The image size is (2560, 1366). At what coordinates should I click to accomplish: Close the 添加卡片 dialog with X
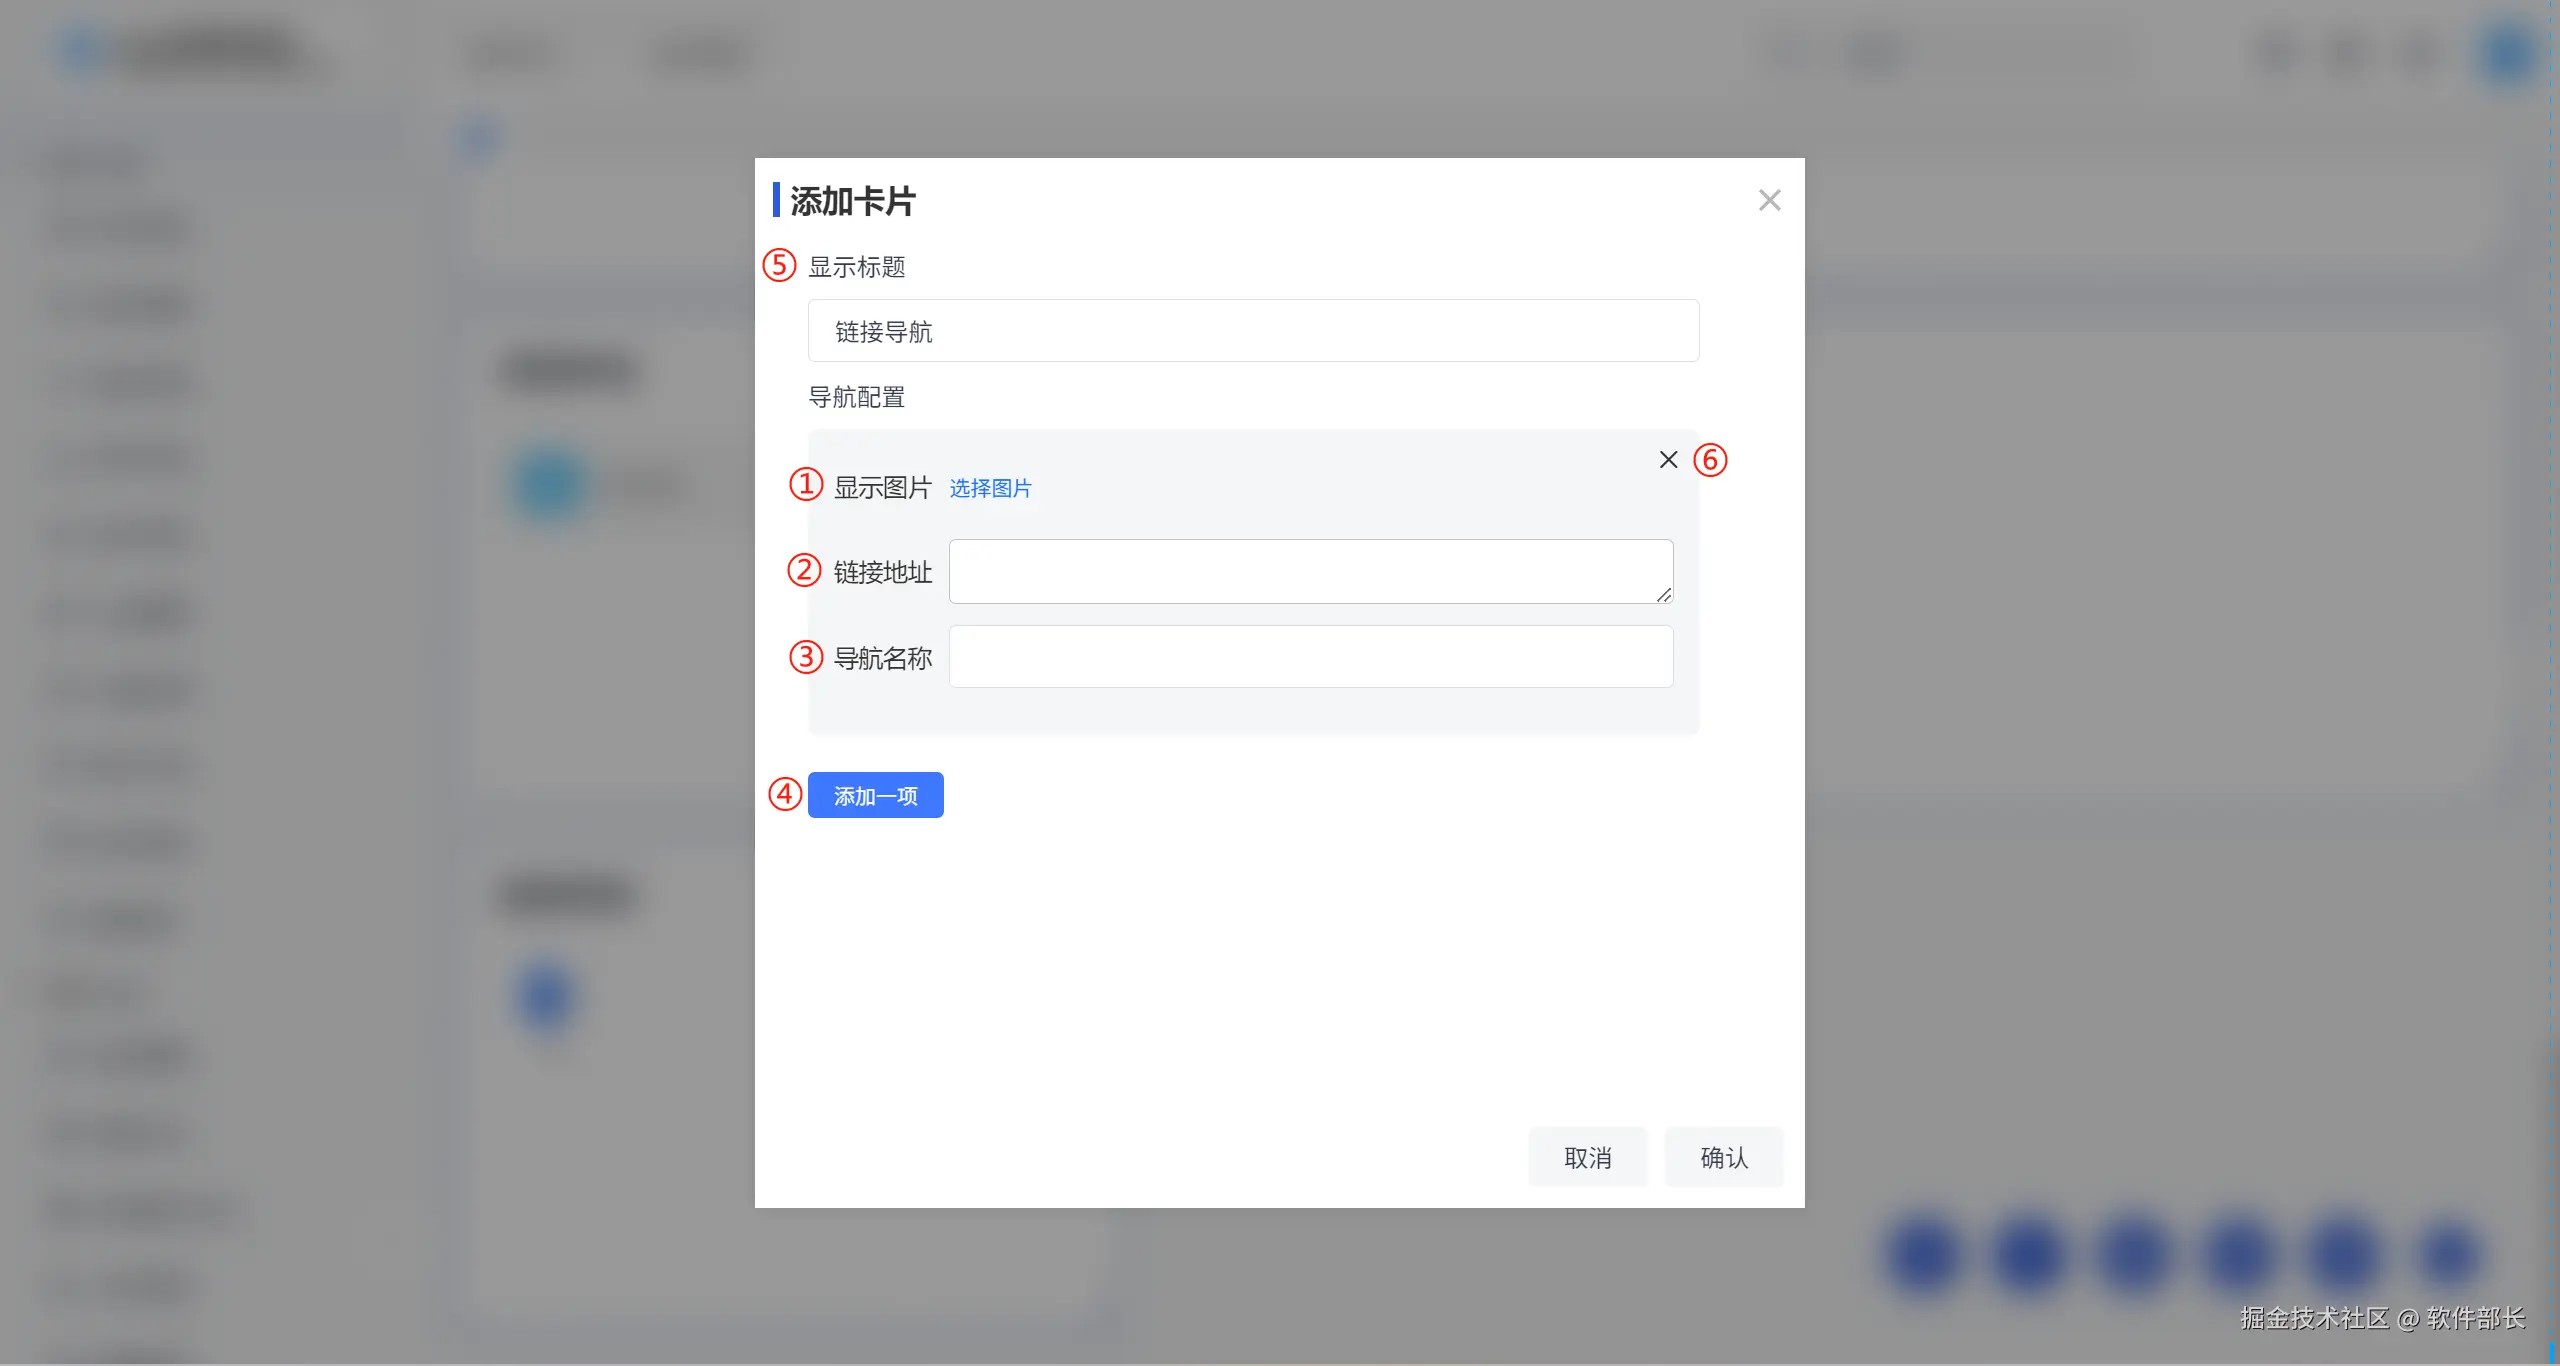coord(1769,200)
